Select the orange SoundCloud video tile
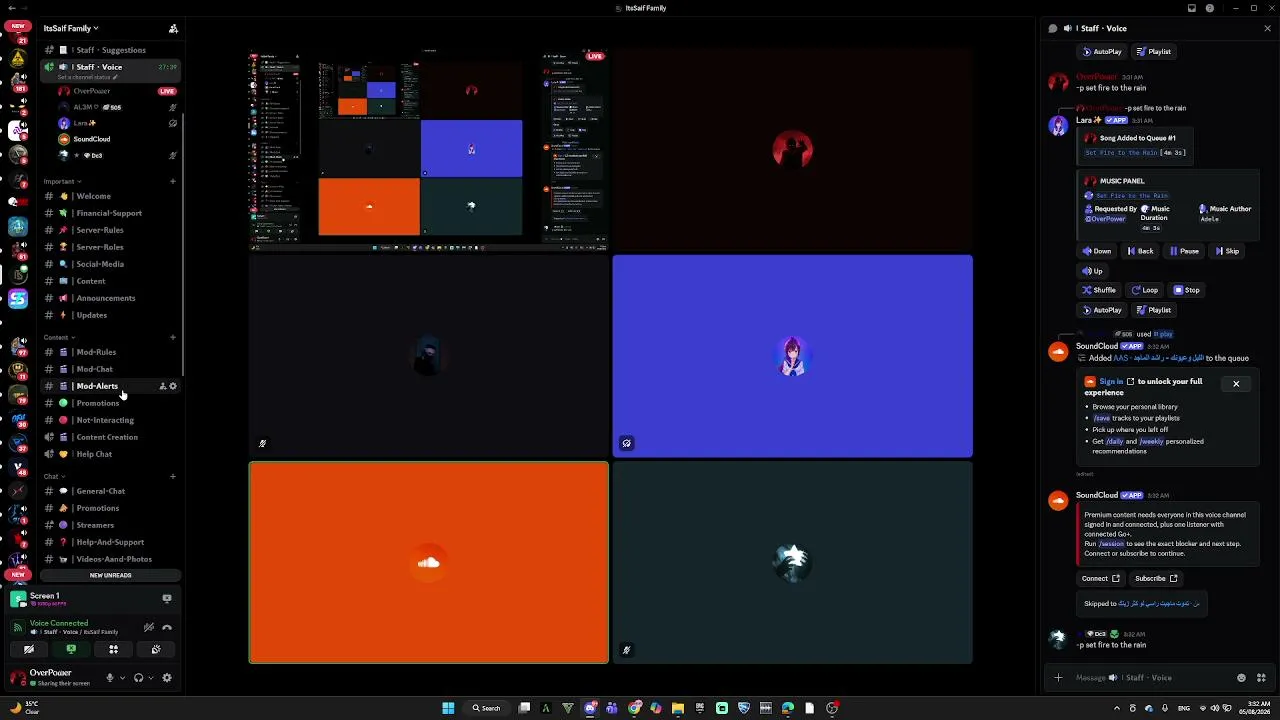This screenshot has width=1280, height=720. (428, 562)
